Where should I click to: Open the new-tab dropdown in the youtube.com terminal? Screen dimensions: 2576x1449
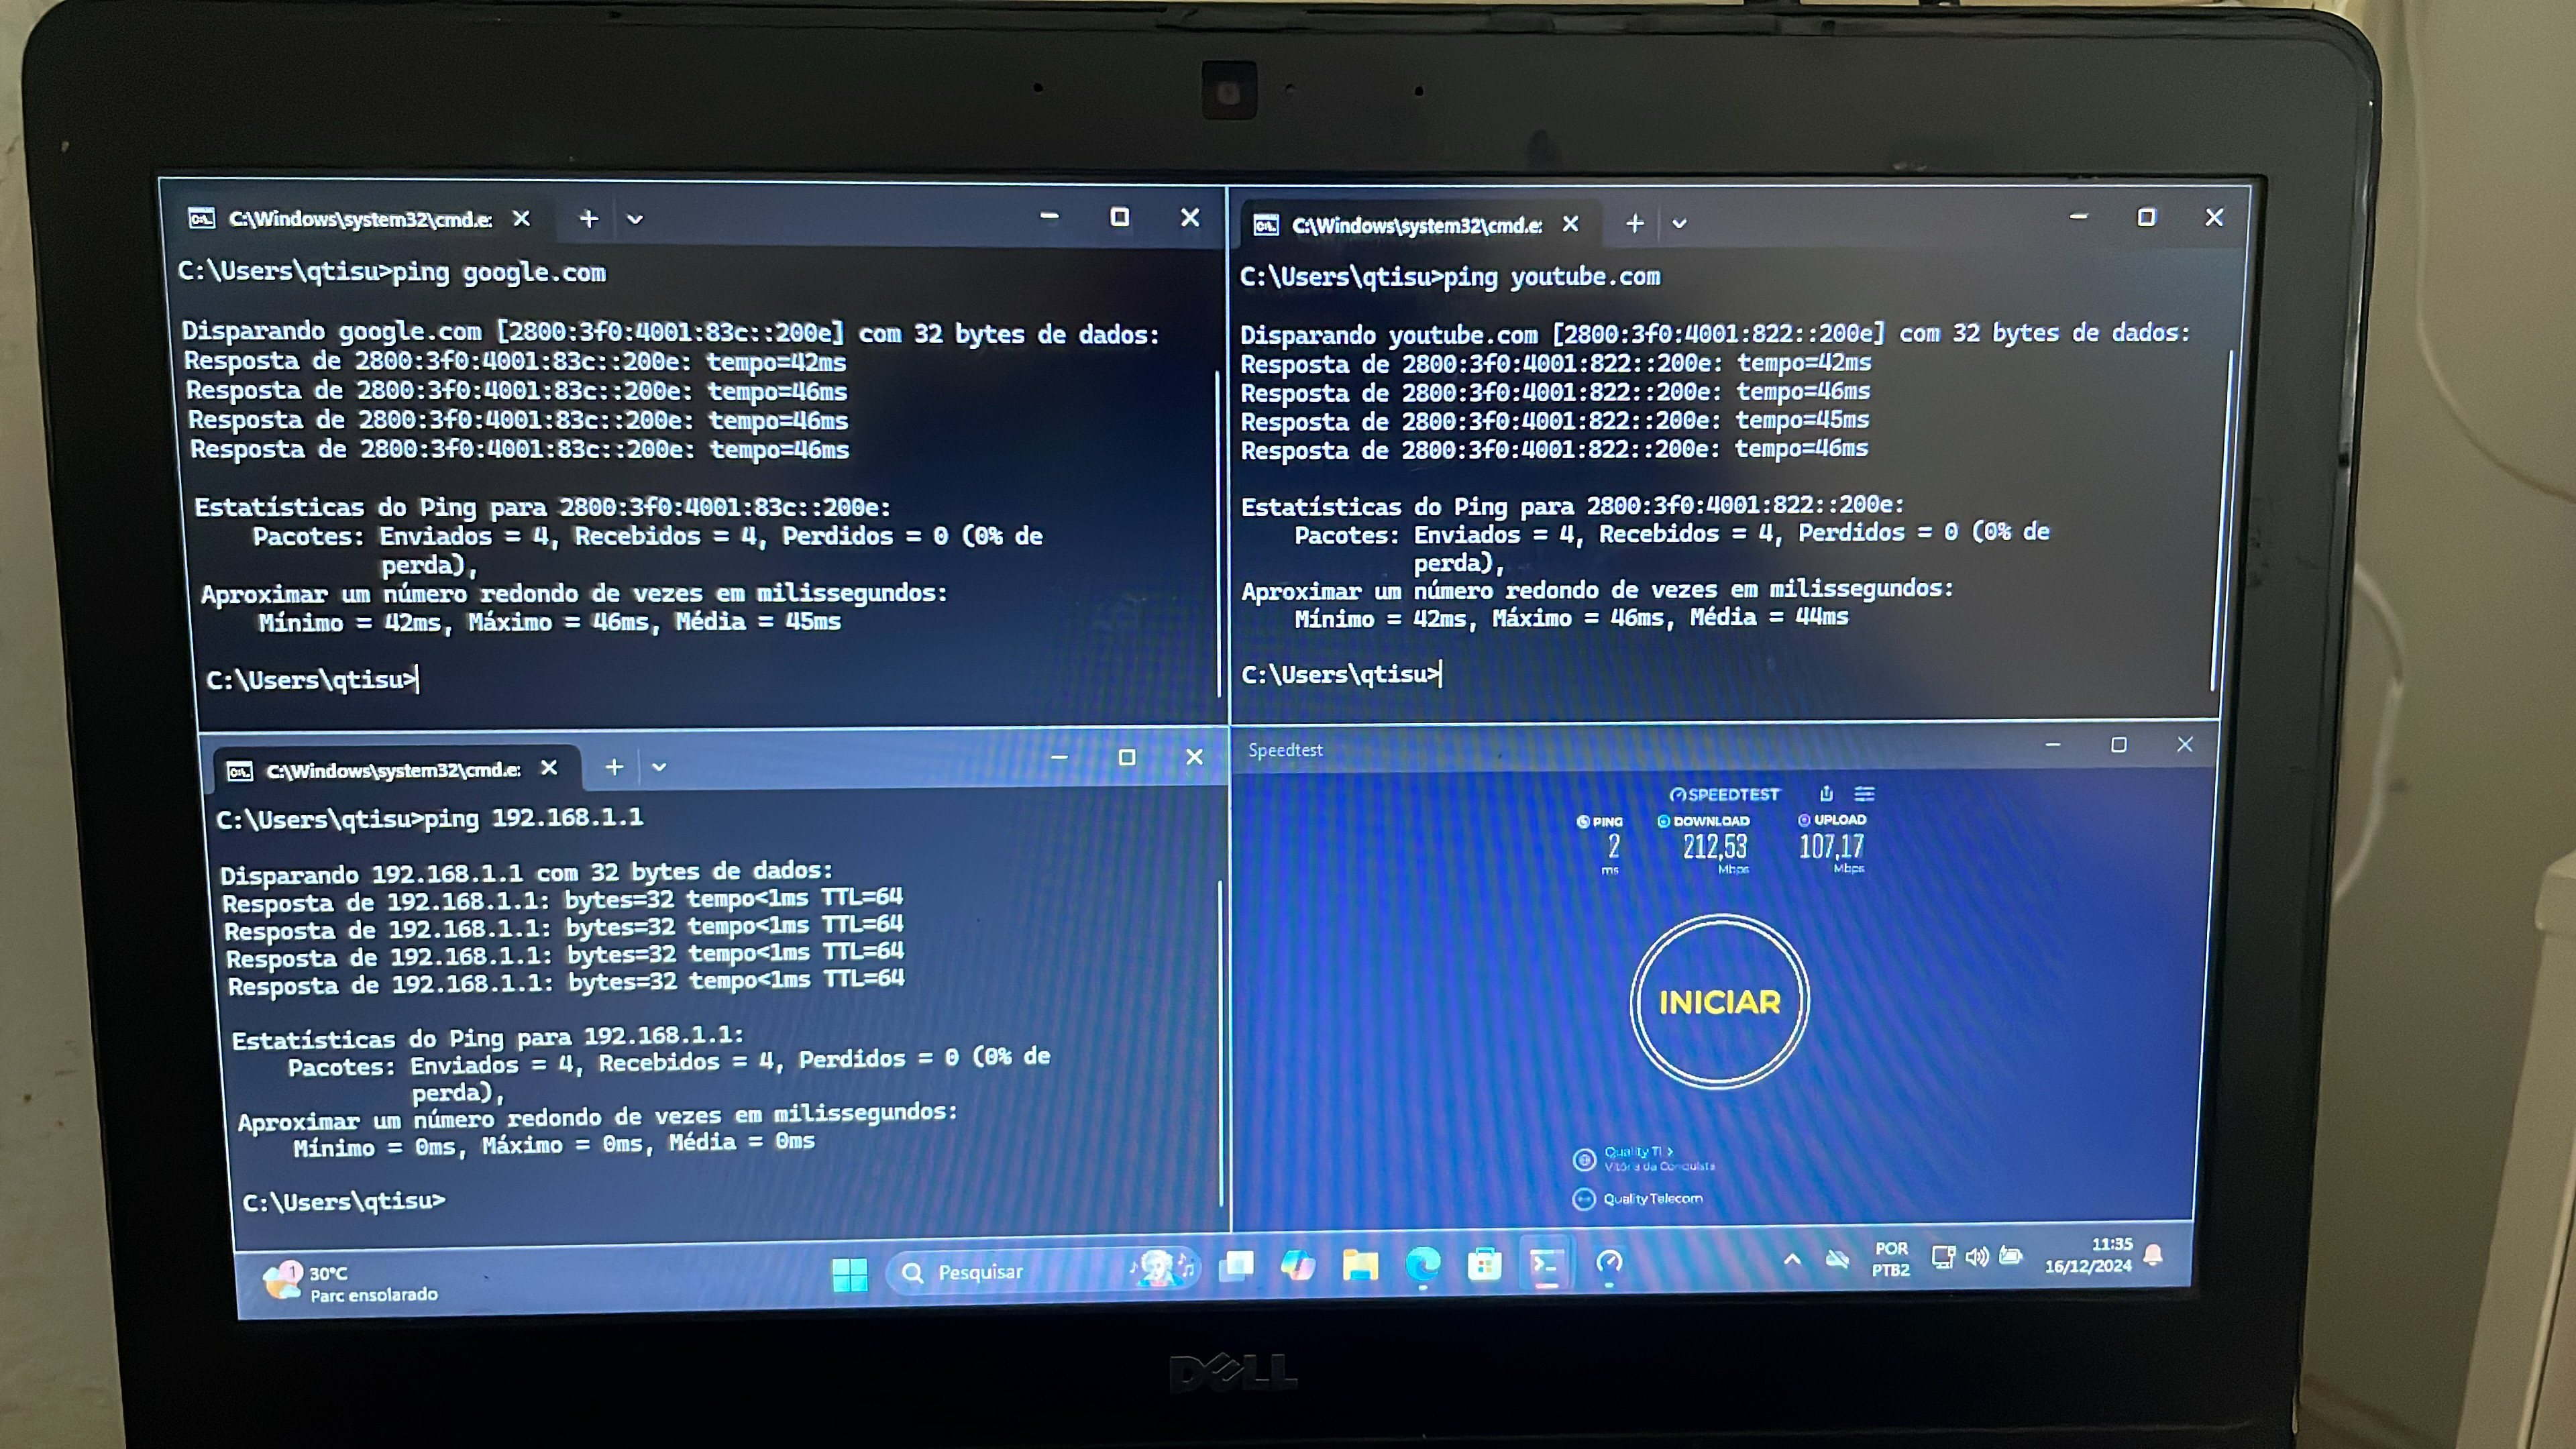[x=1679, y=224]
